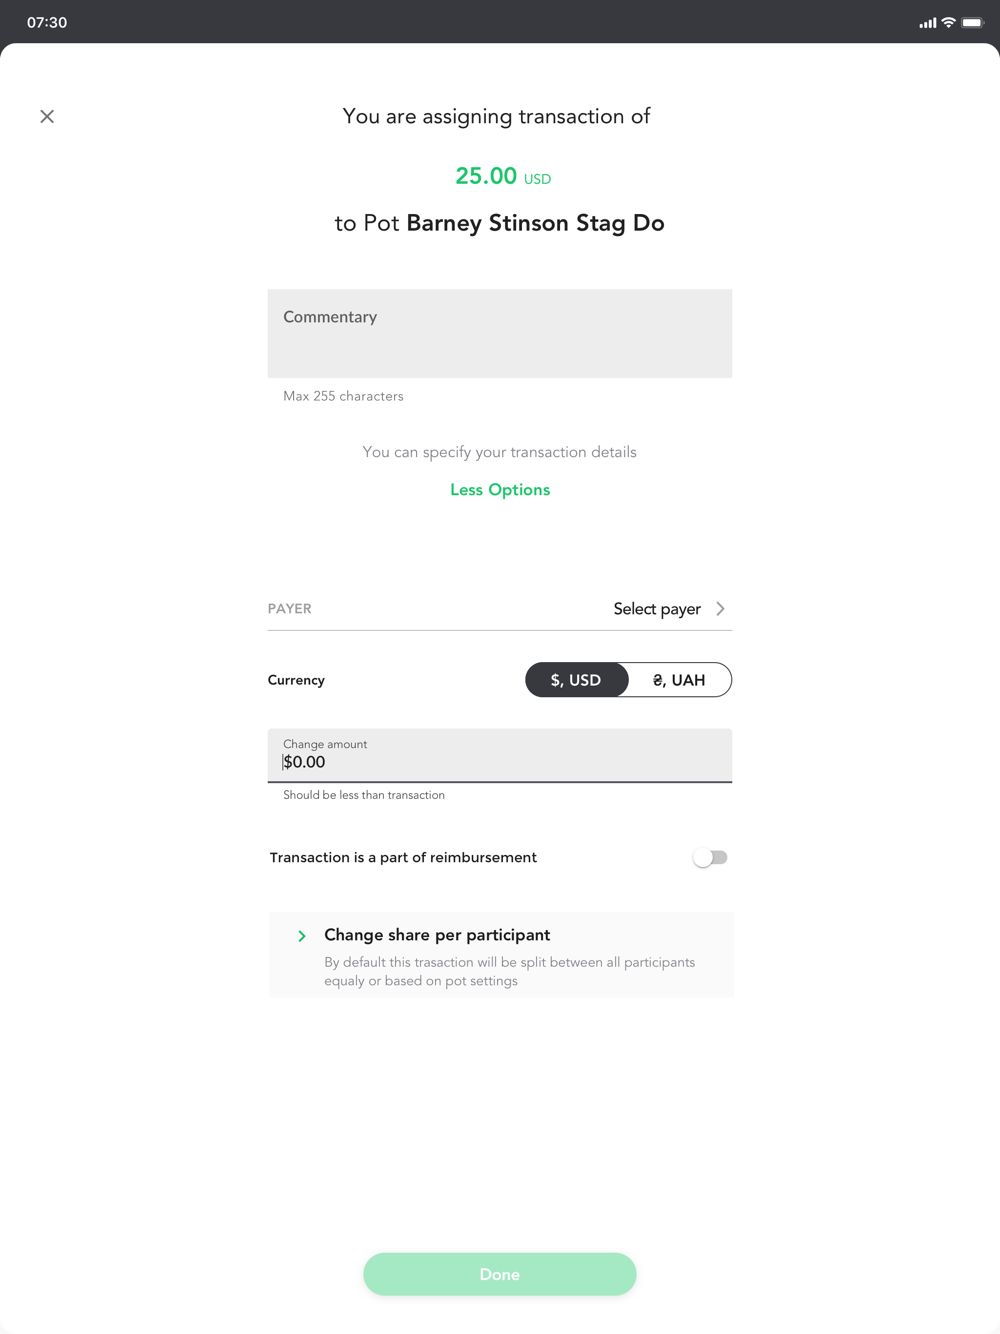This screenshot has width=1000, height=1334.
Task: Tap the PAYER row label
Action: (x=290, y=609)
